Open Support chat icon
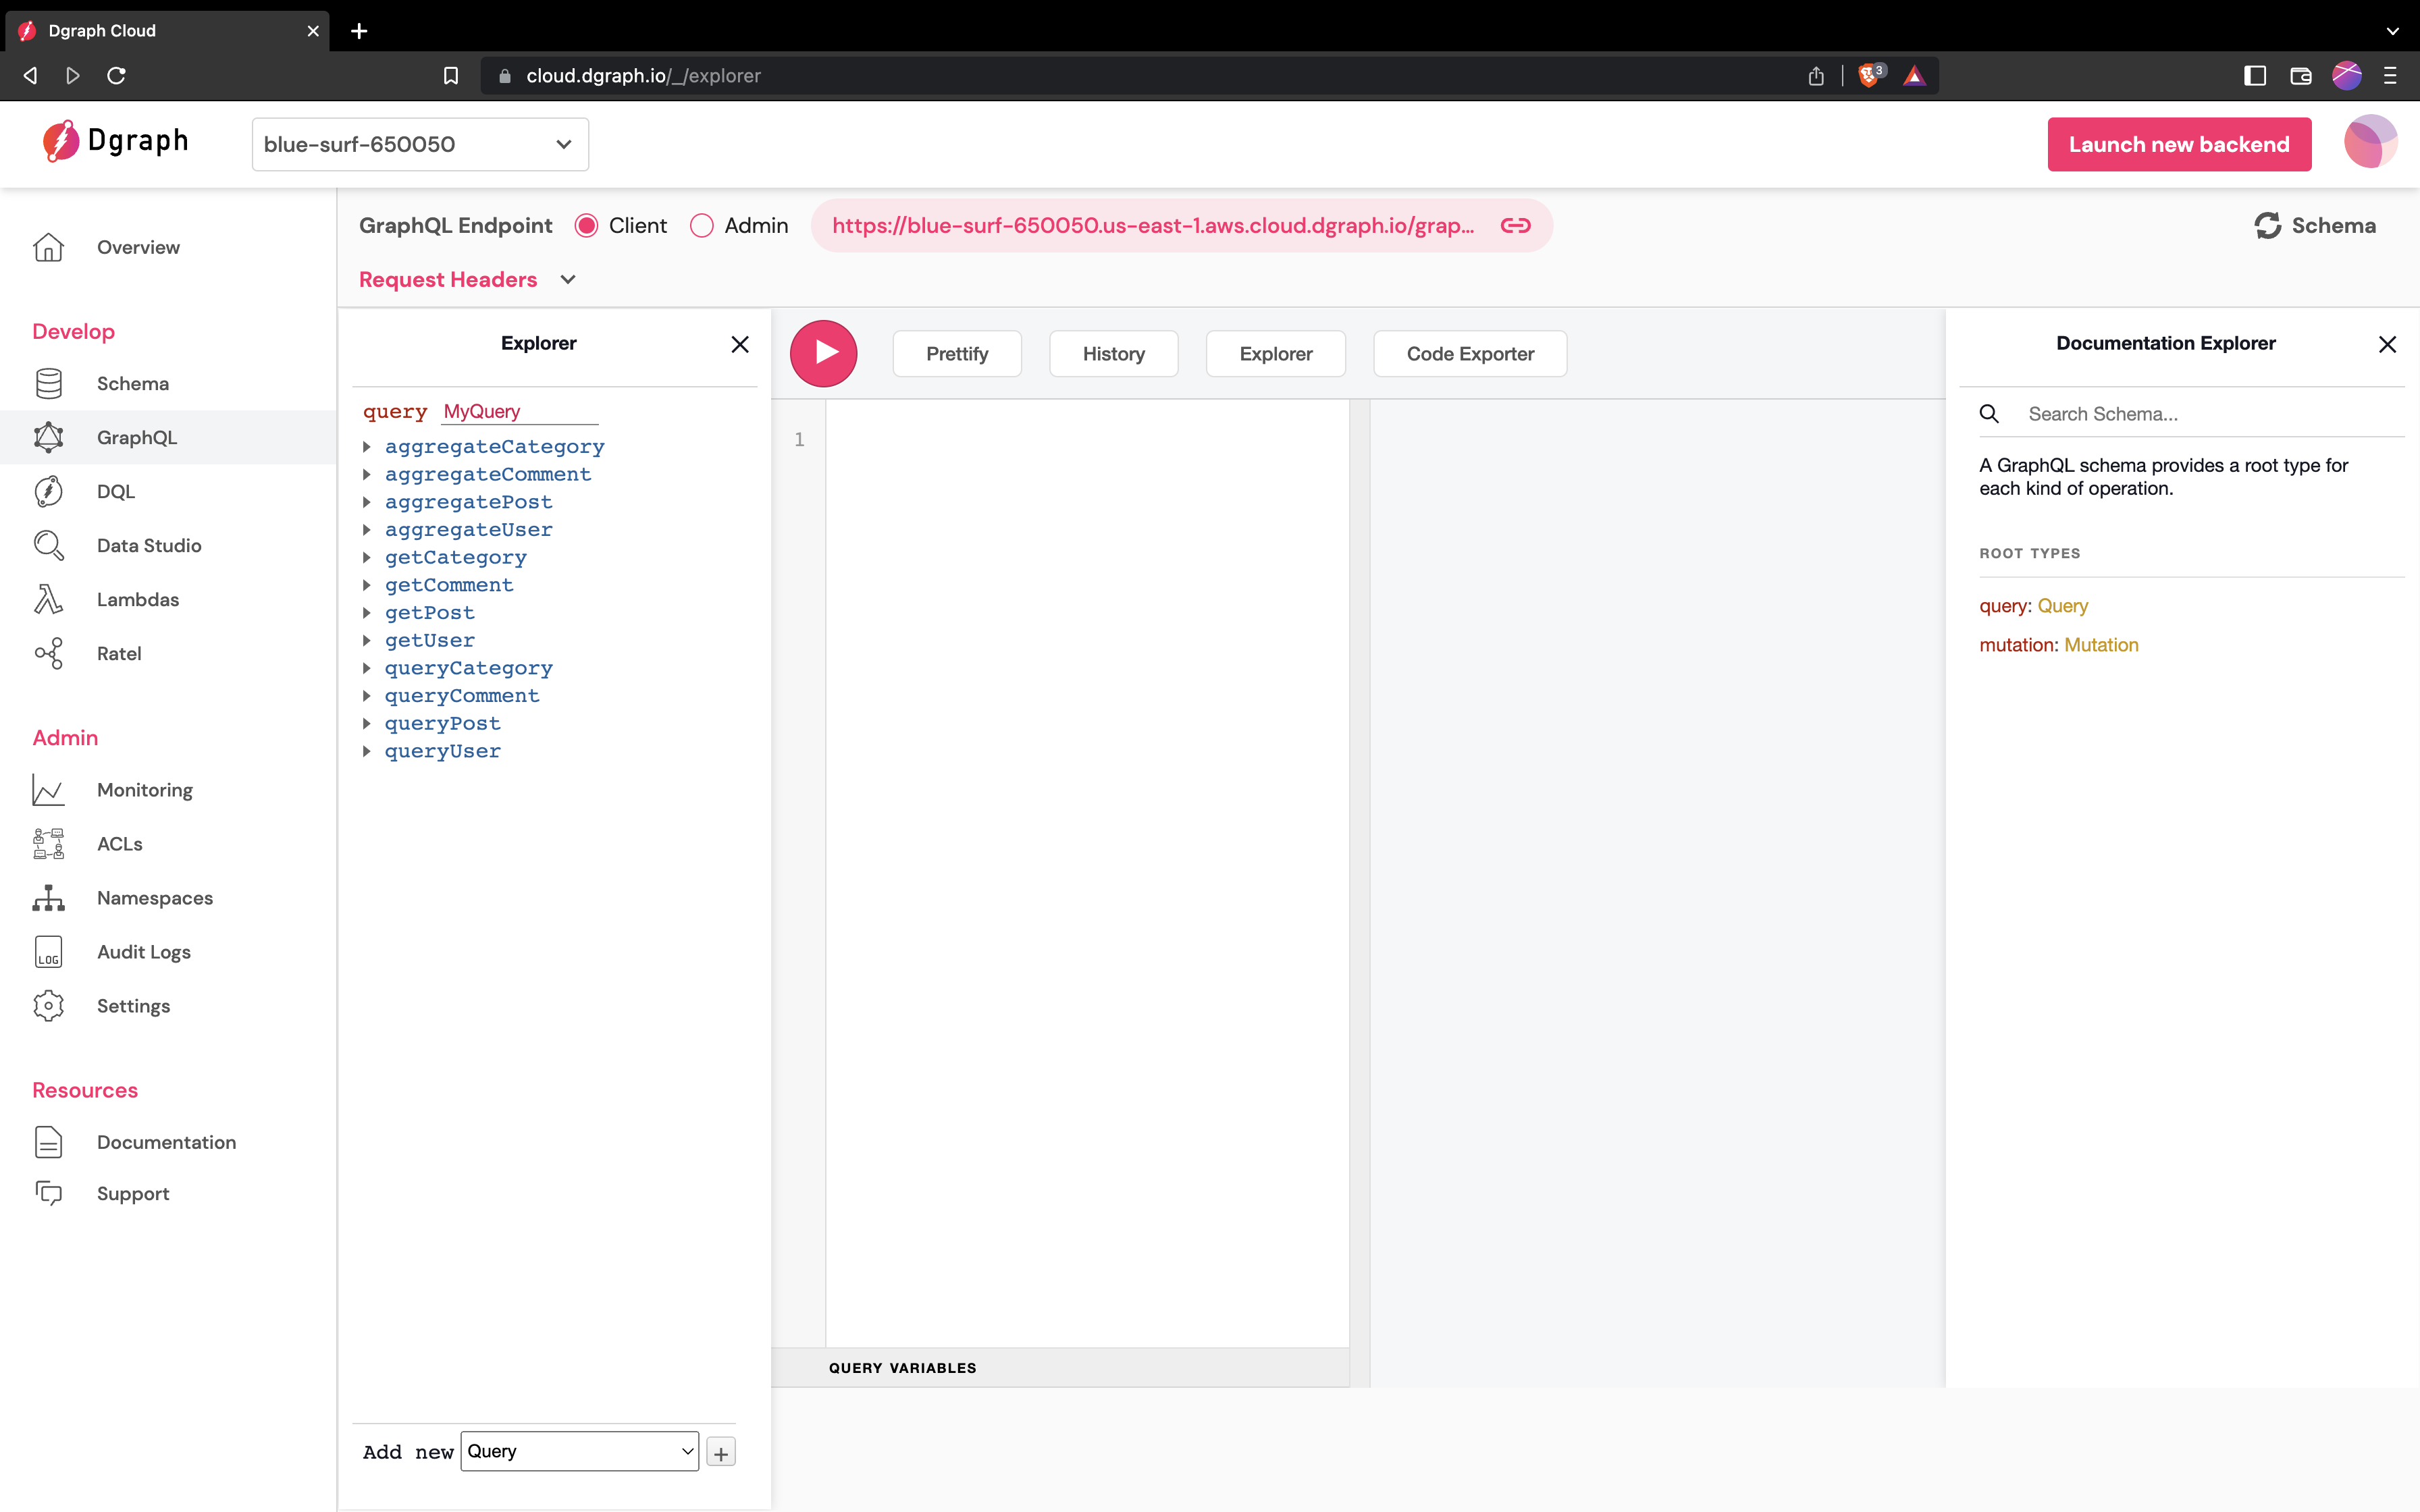The height and width of the screenshot is (1512, 2420). point(48,1193)
